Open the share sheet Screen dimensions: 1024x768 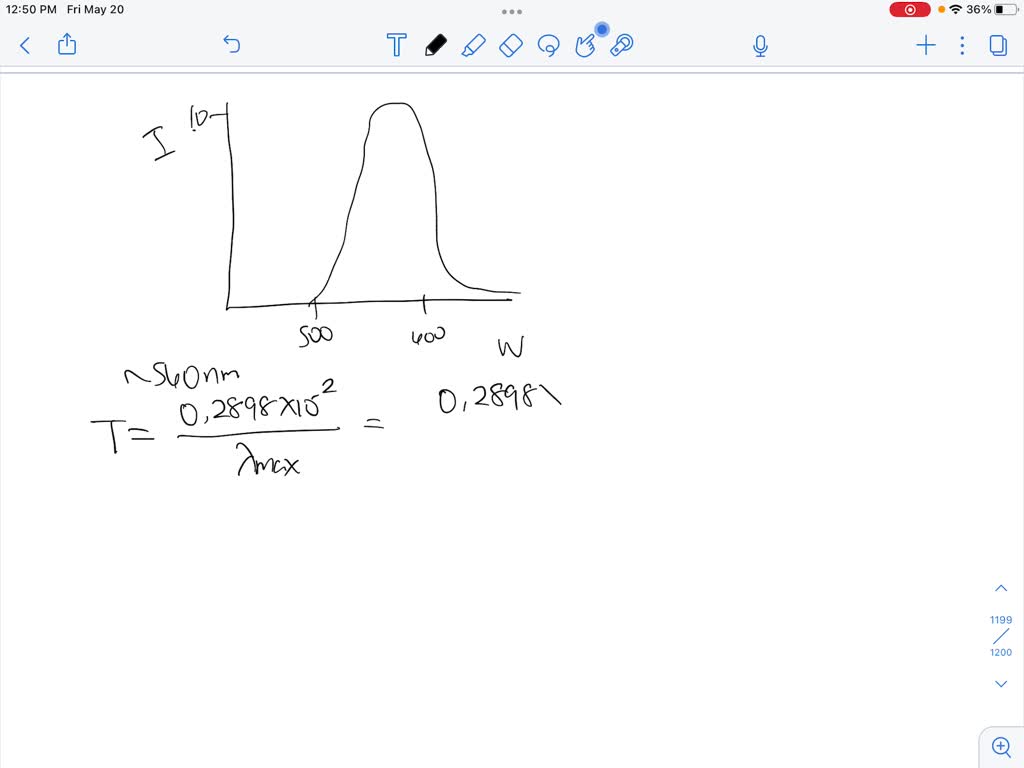(x=66, y=45)
